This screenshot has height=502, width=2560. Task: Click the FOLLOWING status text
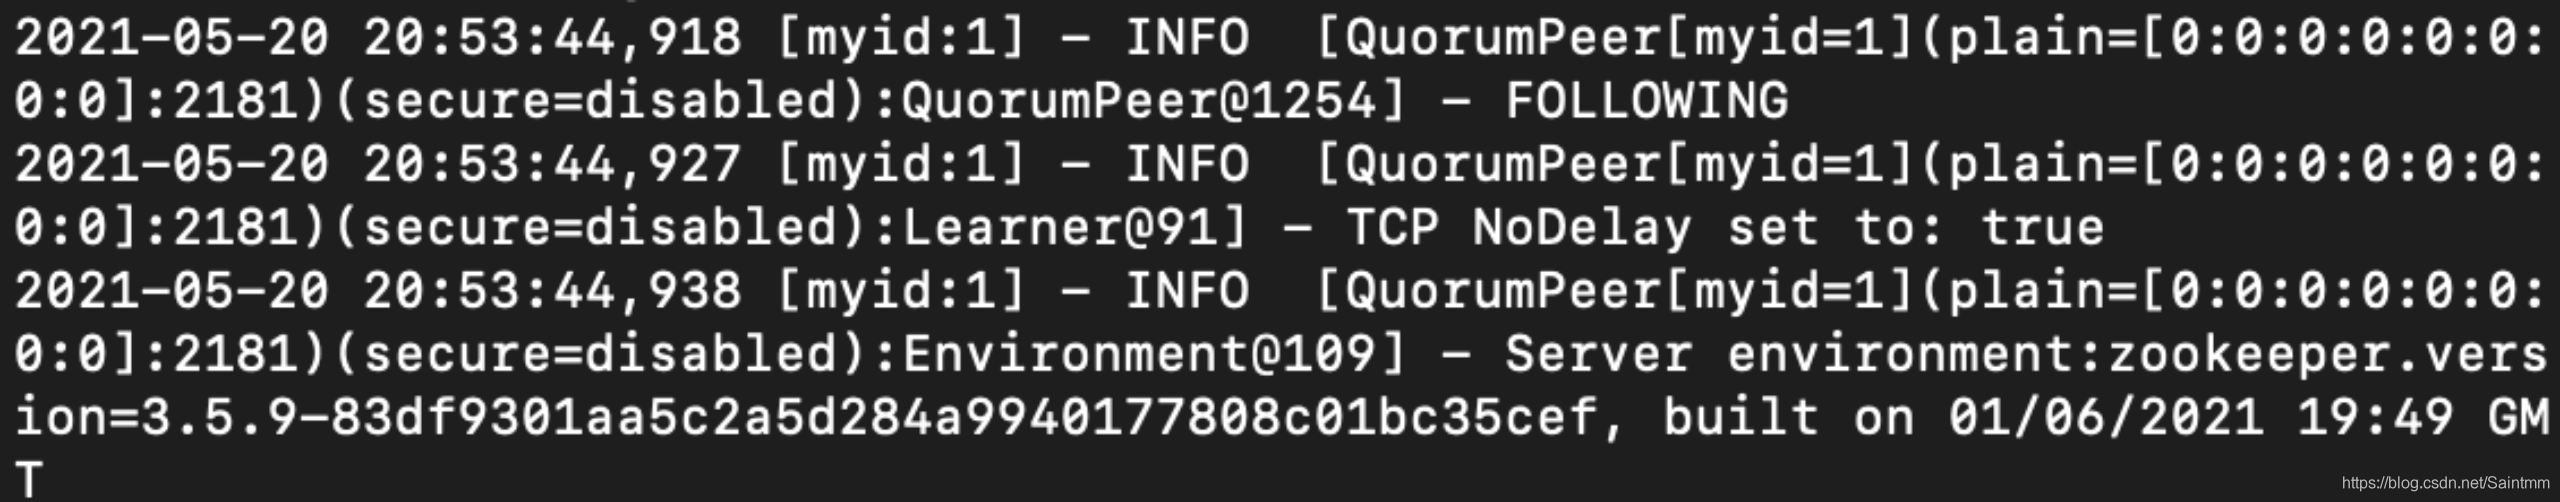[1647, 101]
